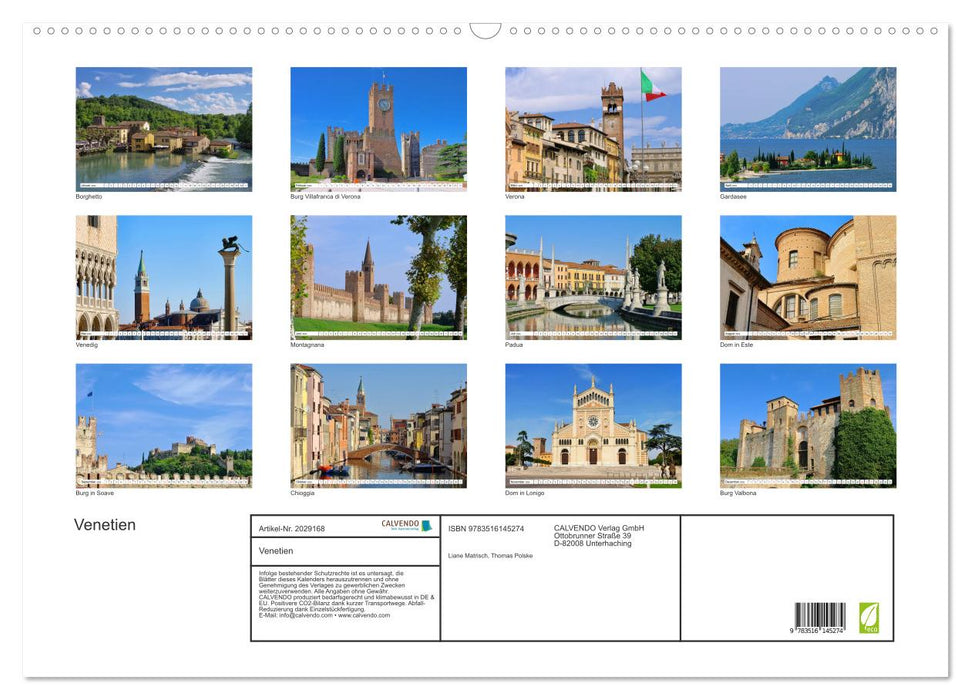
Task: Select the Padua bridge thumbnail
Action: click(x=592, y=277)
